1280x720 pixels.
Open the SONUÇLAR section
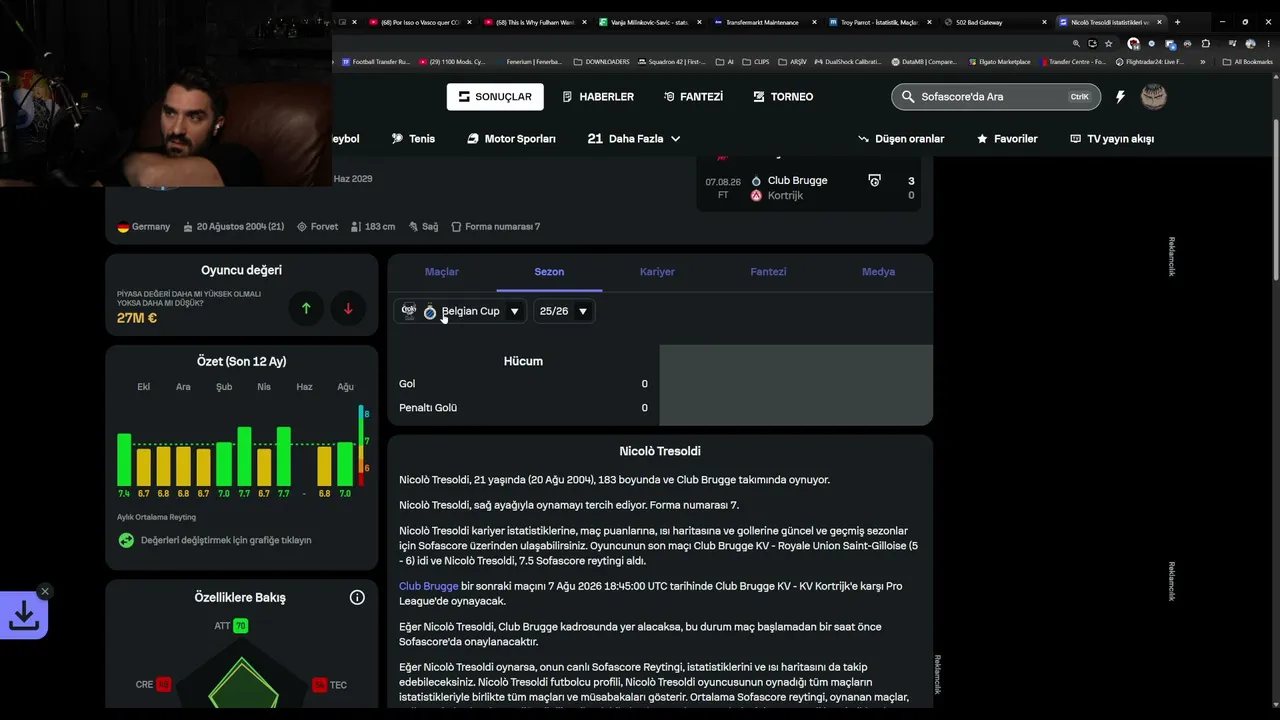coord(495,97)
